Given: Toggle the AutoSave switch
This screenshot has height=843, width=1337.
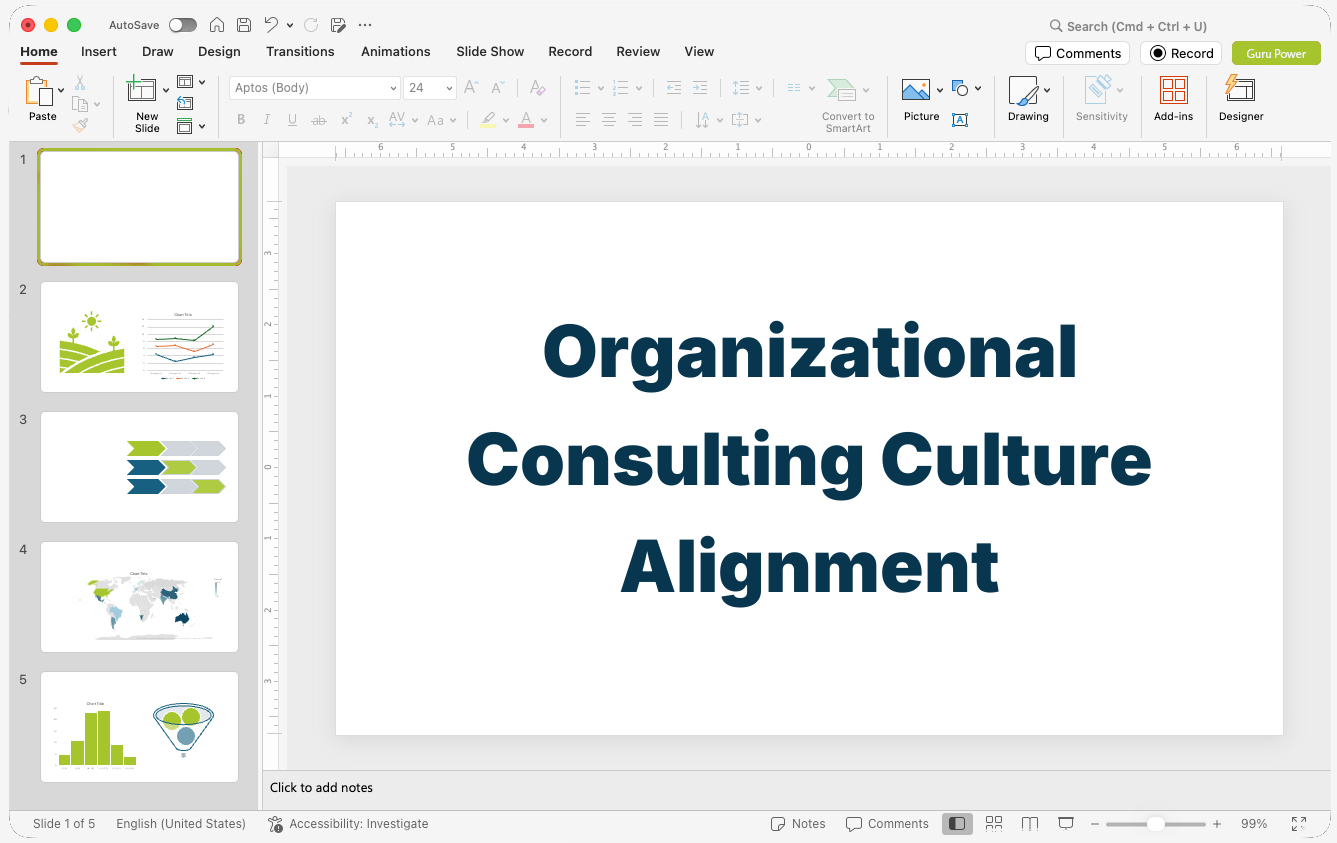Looking at the screenshot, I should [x=183, y=25].
